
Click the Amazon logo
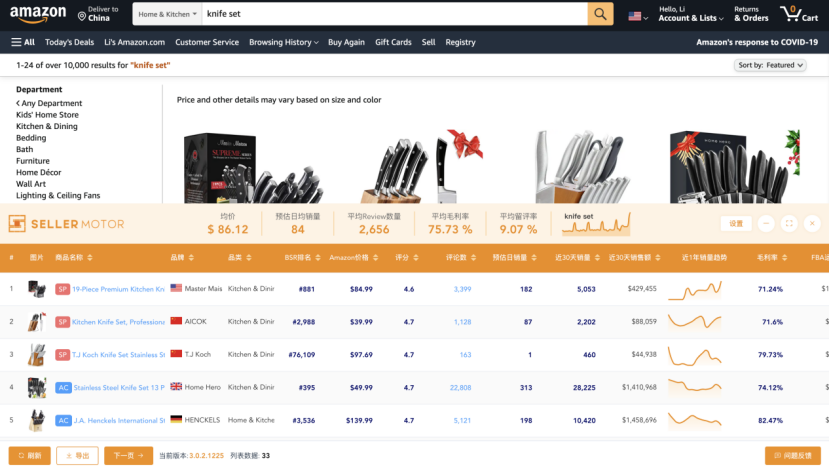click(38, 14)
